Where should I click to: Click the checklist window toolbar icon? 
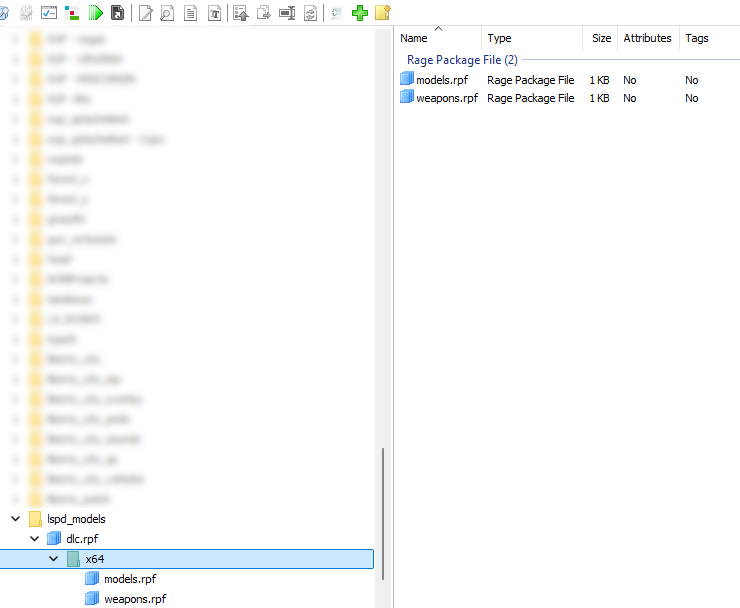tap(48, 13)
